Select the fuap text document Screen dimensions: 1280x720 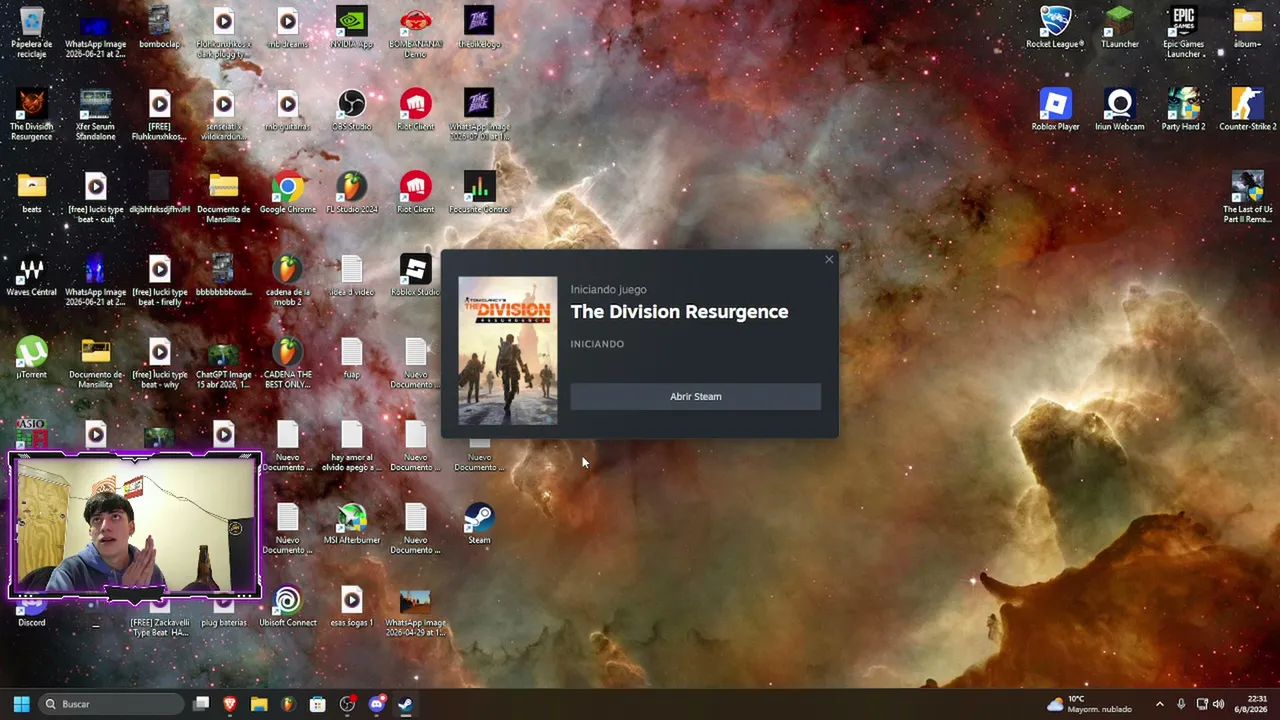(x=352, y=358)
